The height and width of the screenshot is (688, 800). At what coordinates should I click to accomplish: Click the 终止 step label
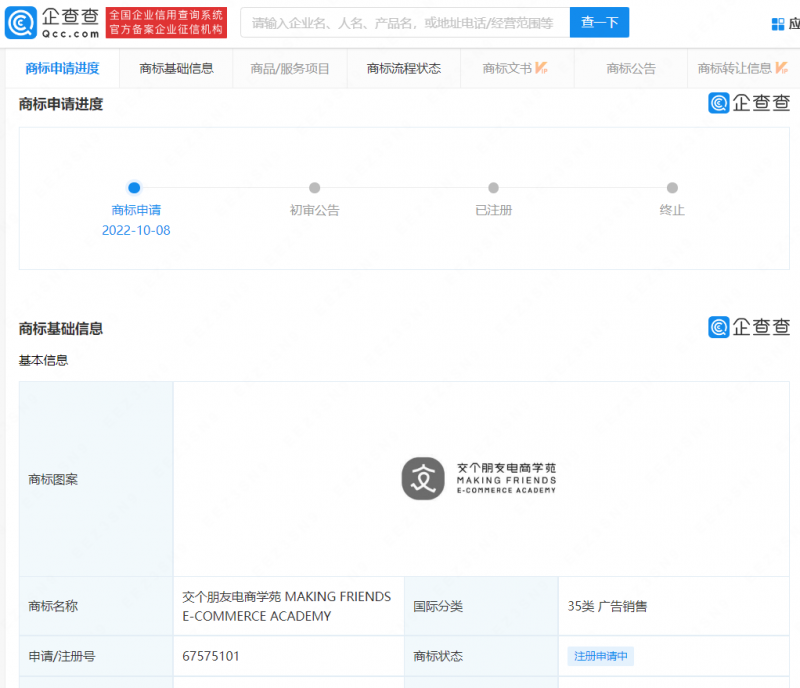[672, 210]
